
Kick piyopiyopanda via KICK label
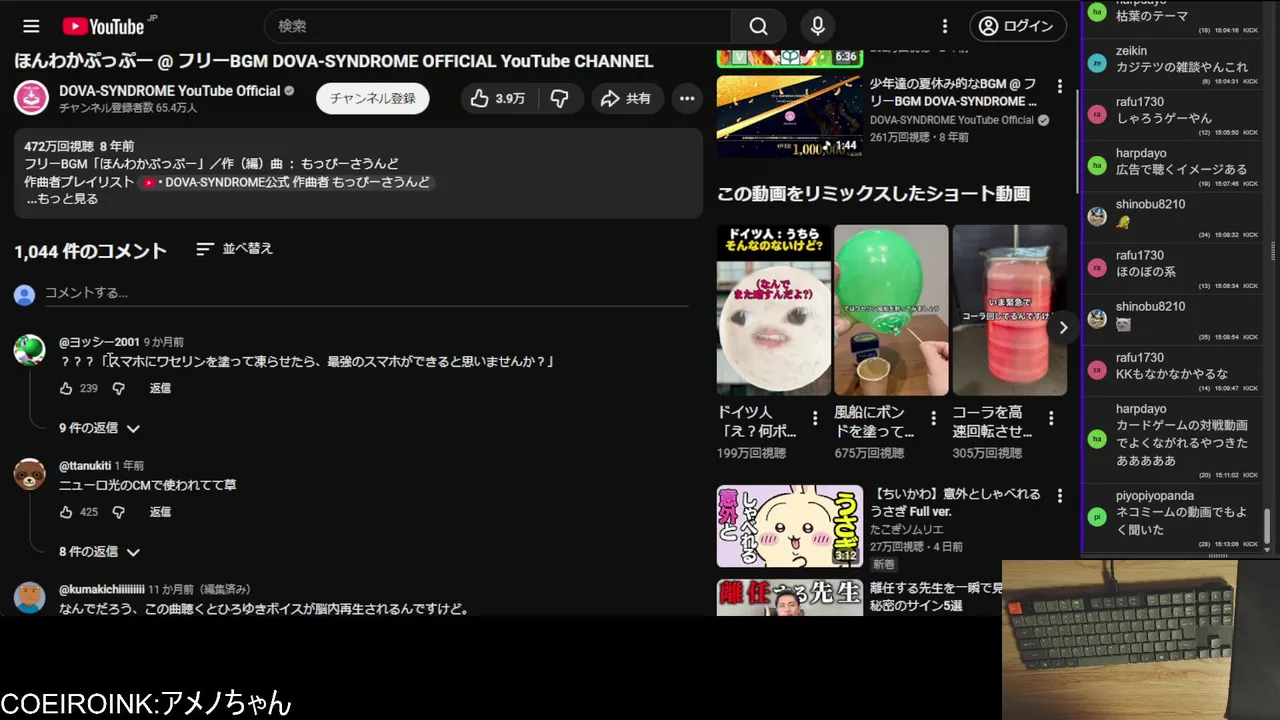click(x=1250, y=544)
